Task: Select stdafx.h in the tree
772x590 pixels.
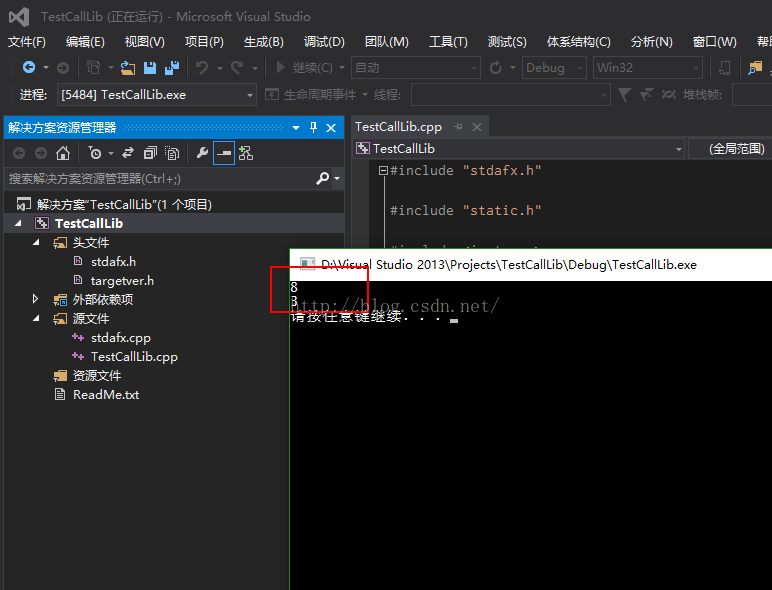Action: click(113, 262)
